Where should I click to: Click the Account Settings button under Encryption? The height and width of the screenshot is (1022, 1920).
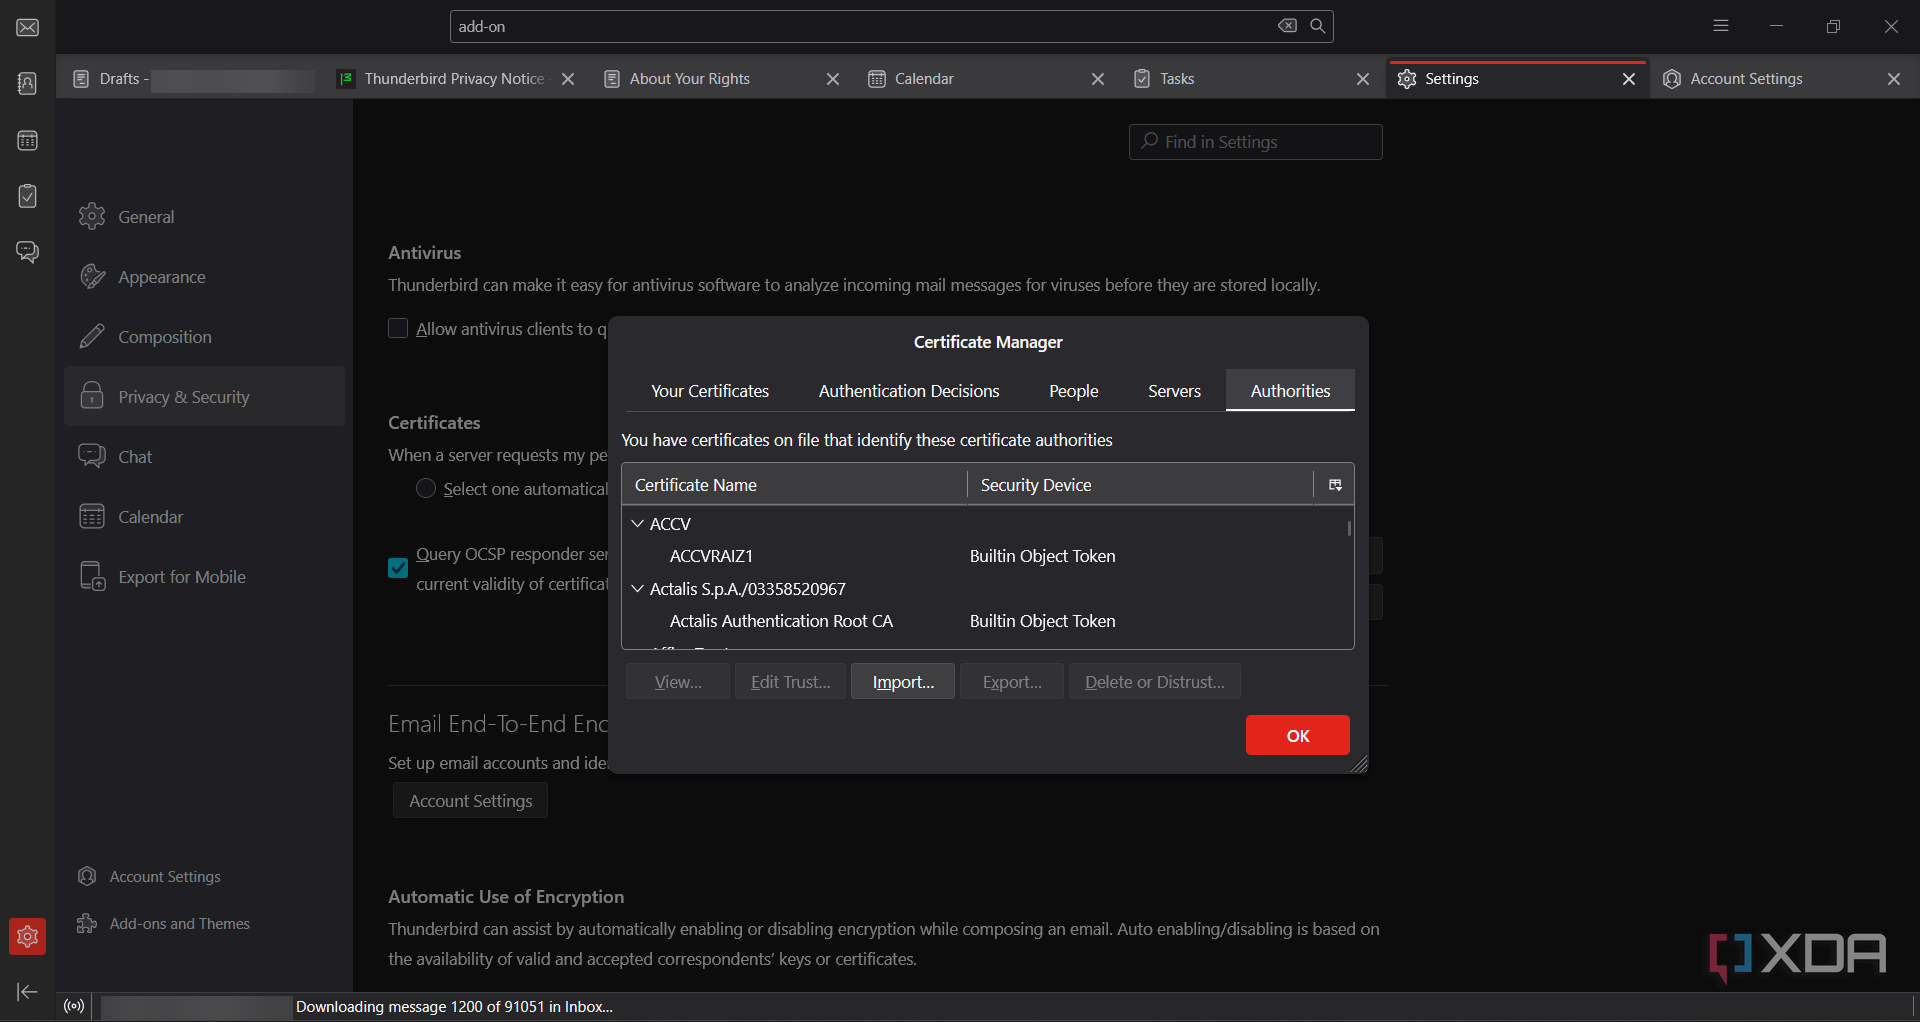470,801
